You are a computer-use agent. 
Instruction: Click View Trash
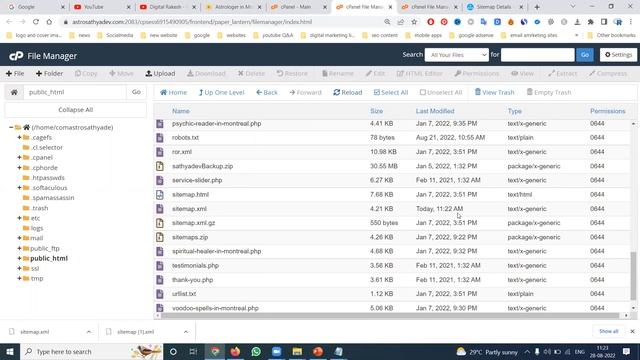tap(494, 93)
